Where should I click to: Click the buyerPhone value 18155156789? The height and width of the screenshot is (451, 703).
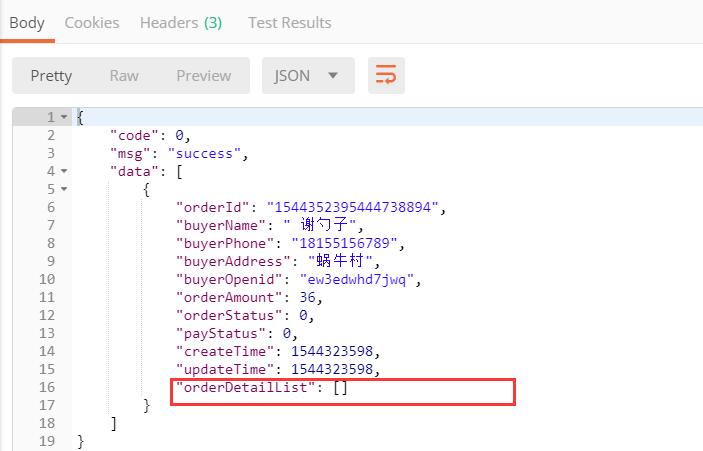pos(344,243)
